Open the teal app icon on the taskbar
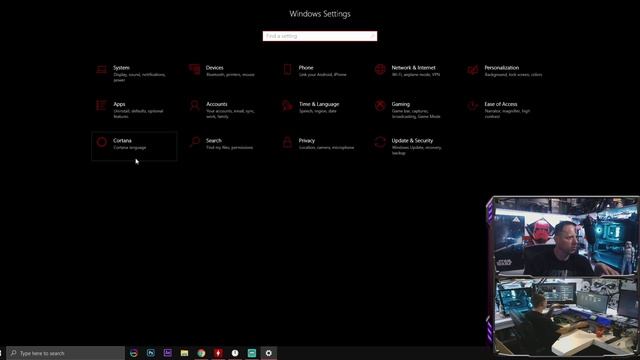The height and width of the screenshot is (360, 640). (252, 353)
